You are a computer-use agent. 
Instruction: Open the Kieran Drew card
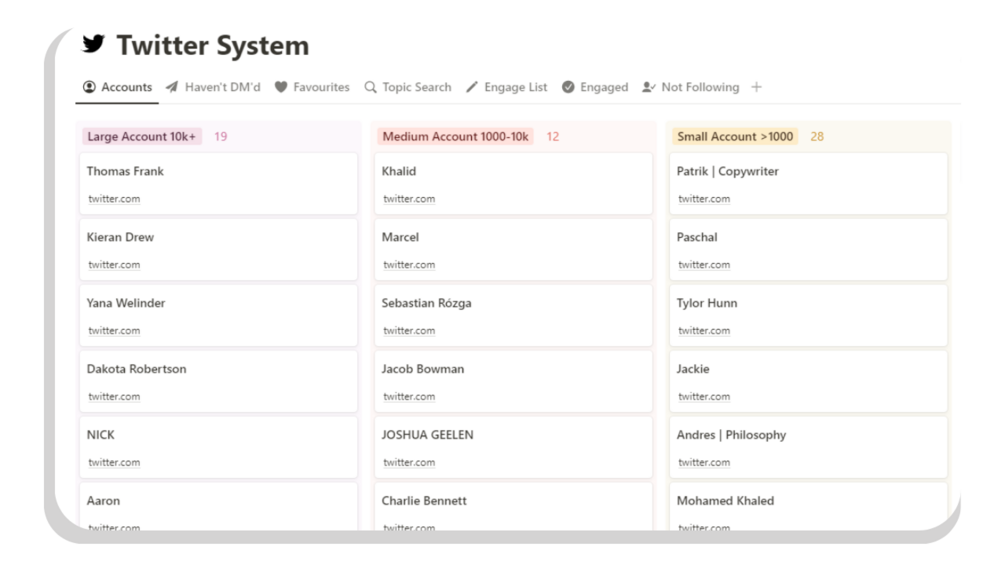pos(219,250)
